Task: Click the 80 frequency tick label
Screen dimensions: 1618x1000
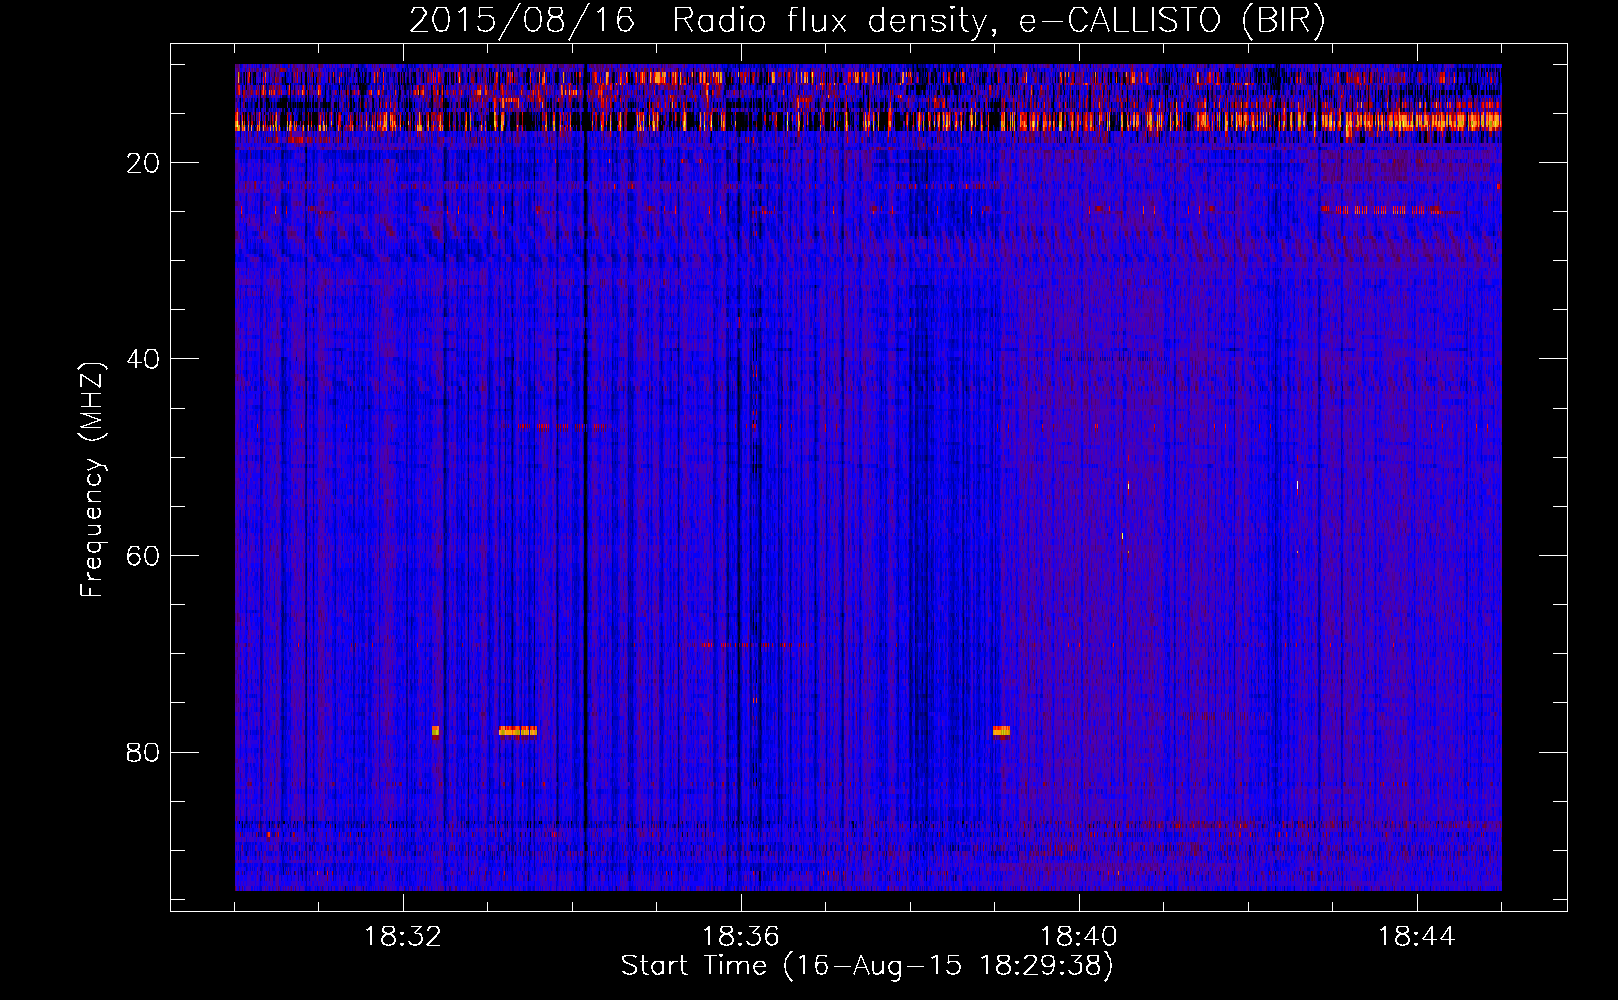Action: pos(143,752)
